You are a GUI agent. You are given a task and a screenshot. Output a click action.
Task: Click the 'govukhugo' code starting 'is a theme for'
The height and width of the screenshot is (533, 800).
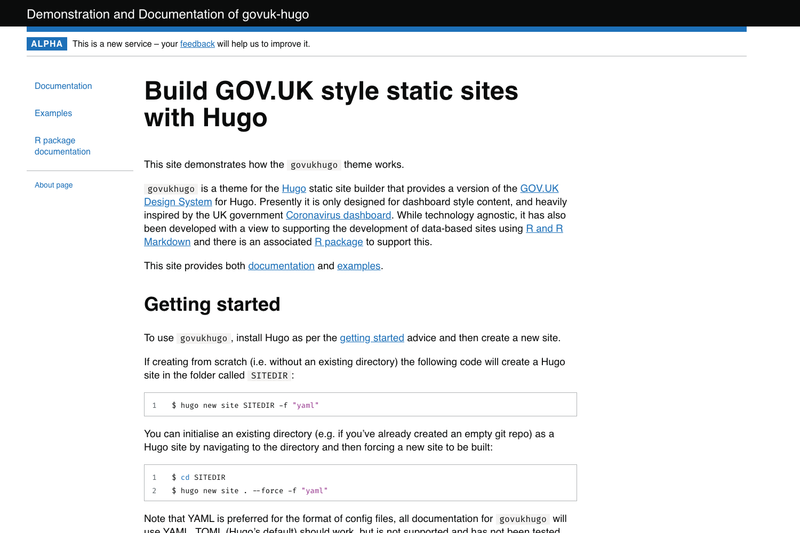pos(171,189)
